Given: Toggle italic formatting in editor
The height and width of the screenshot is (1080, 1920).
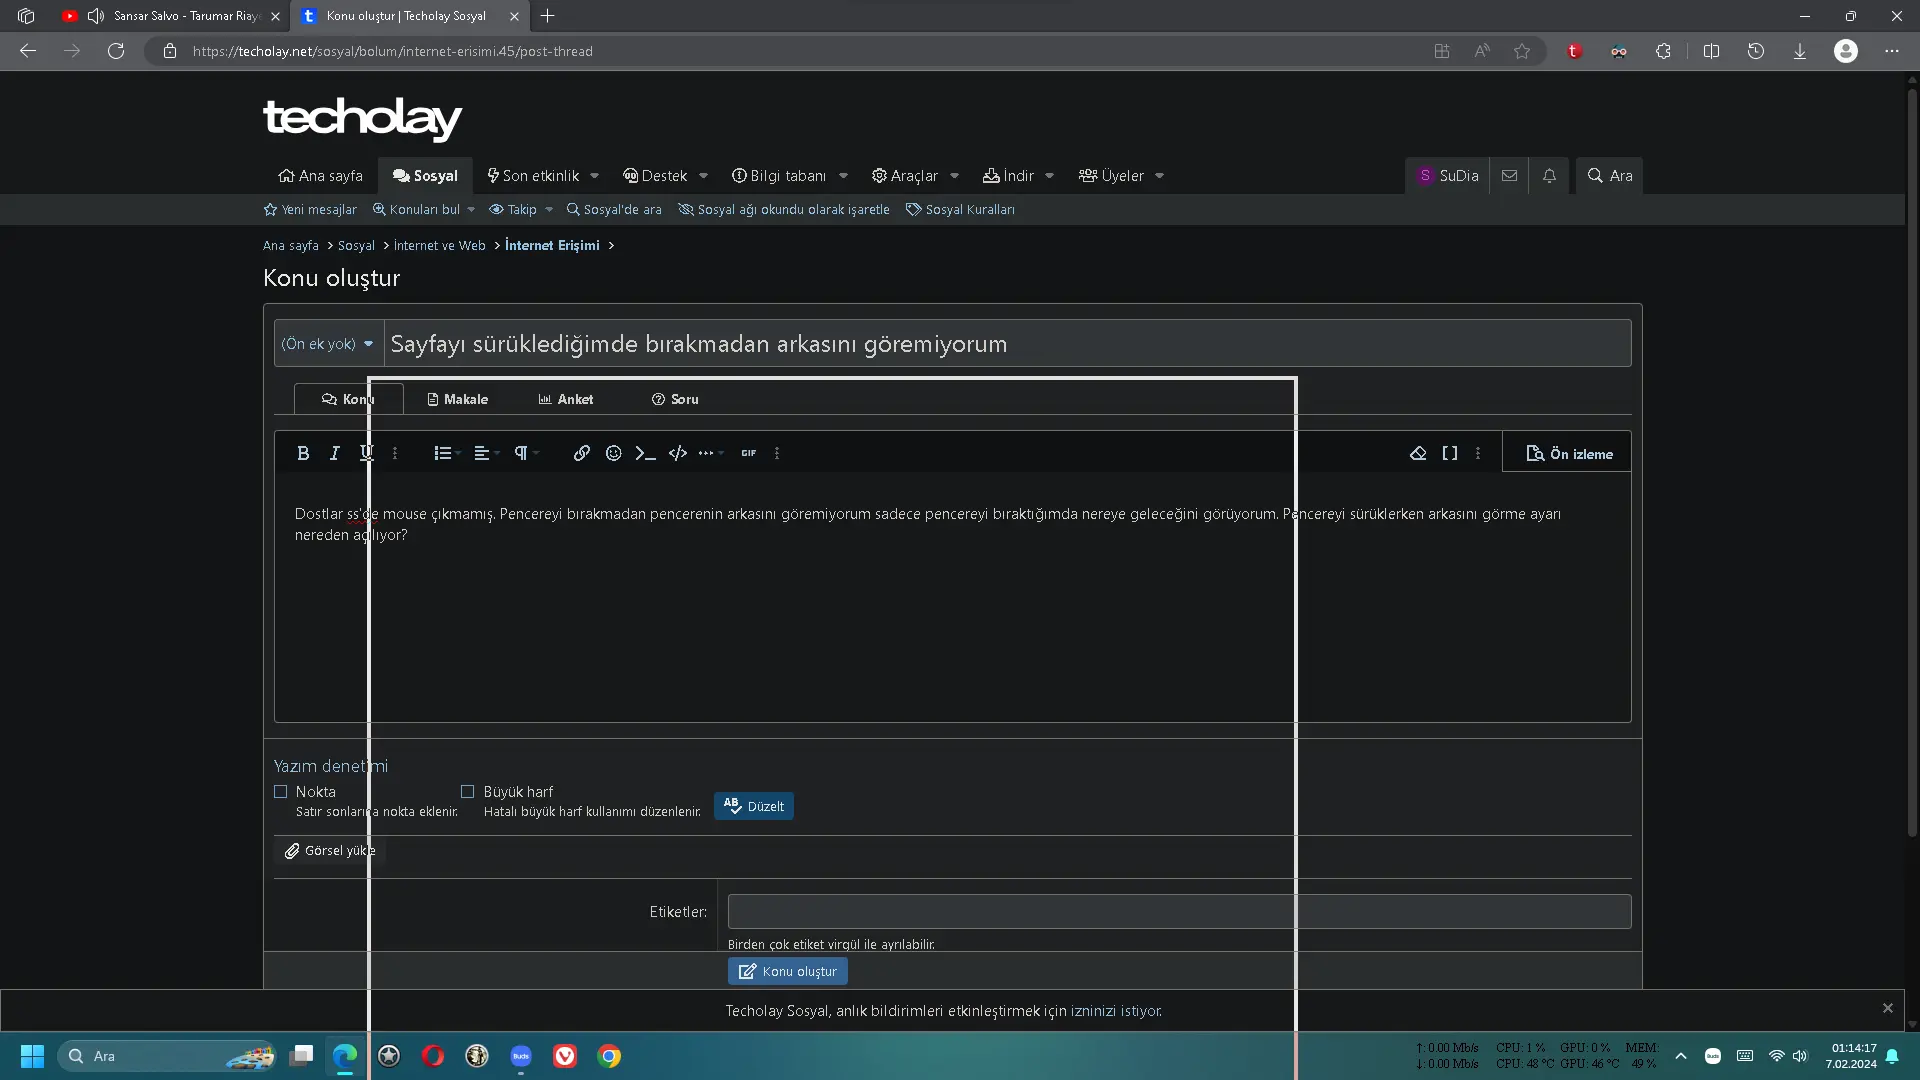Looking at the screenshot, I should (335, 453).
